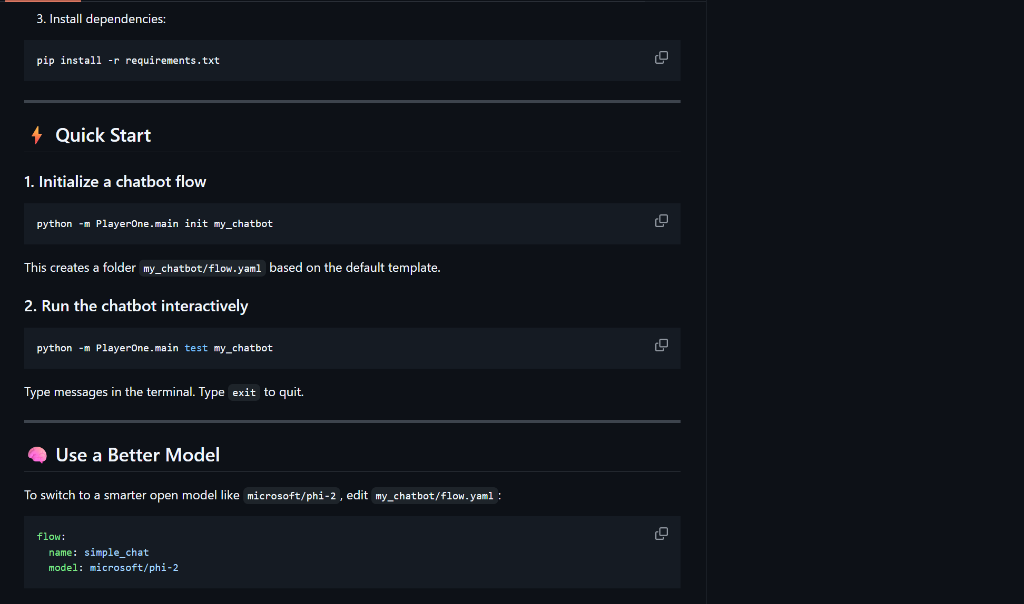Click the lightning bolt emoji beside Quick Start
The image size is (1024, 604).
tap(37, 135)
